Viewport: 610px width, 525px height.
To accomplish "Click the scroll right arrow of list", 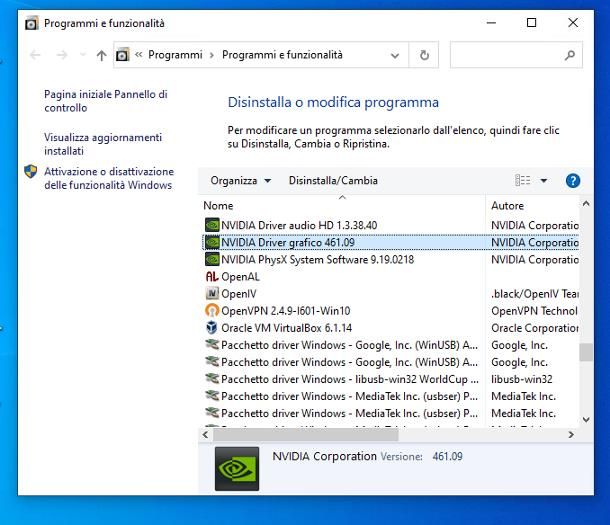I will (x=571, y=435).
